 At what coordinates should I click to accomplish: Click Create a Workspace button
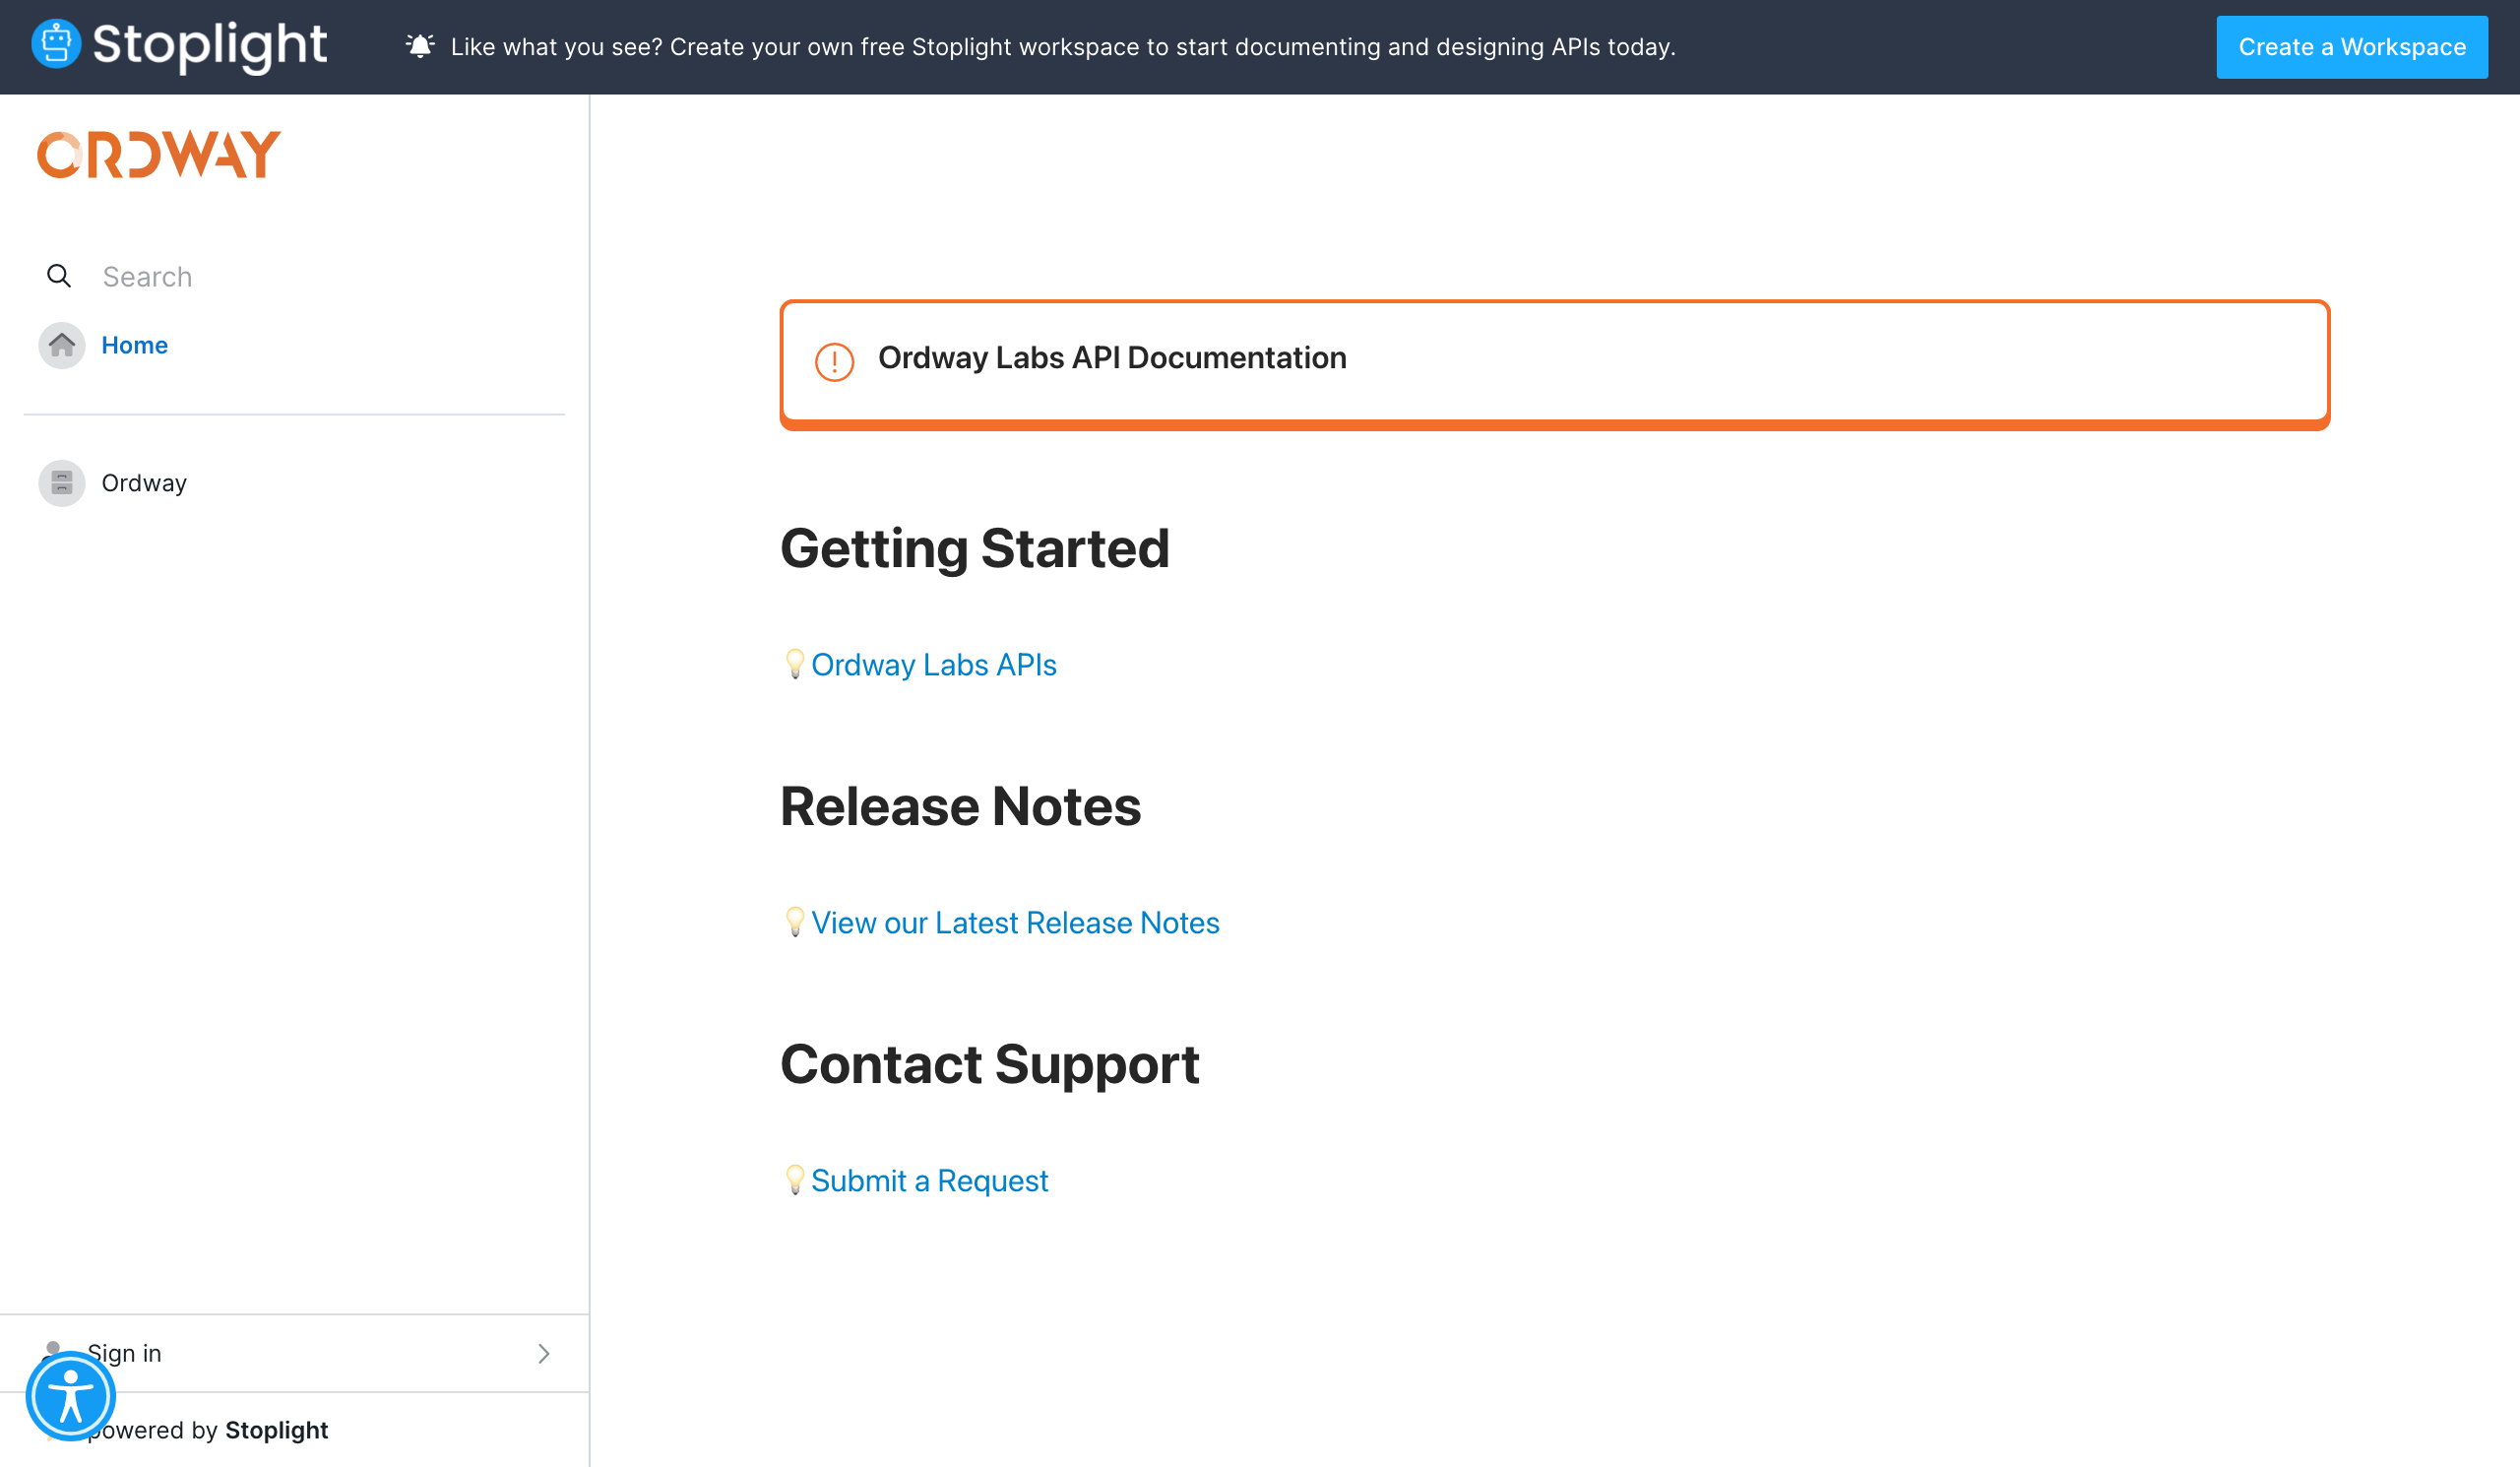click(2352, 47)
